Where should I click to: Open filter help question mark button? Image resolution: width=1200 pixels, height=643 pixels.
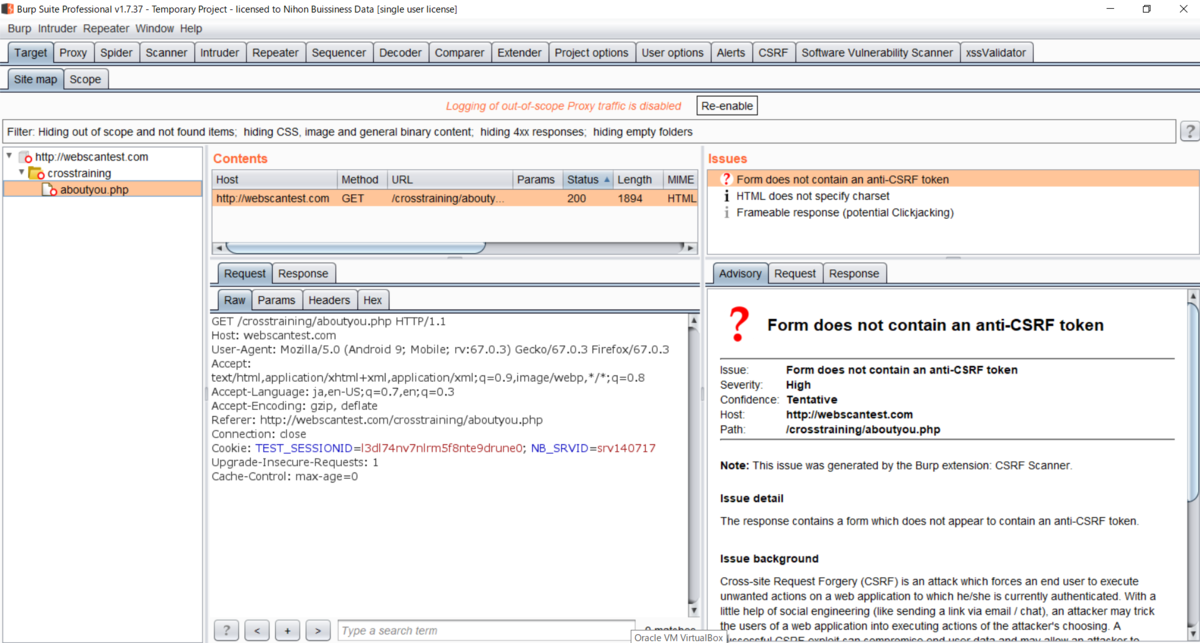pos(1189,131)
